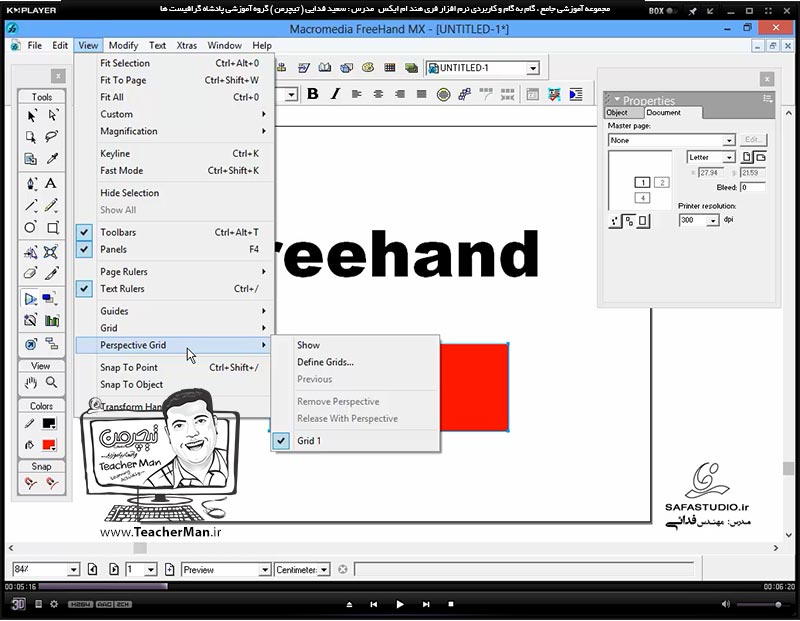Select the Hand tool
Screen dimensions: 800x621
pyautogui.click(x=31, y=383)
